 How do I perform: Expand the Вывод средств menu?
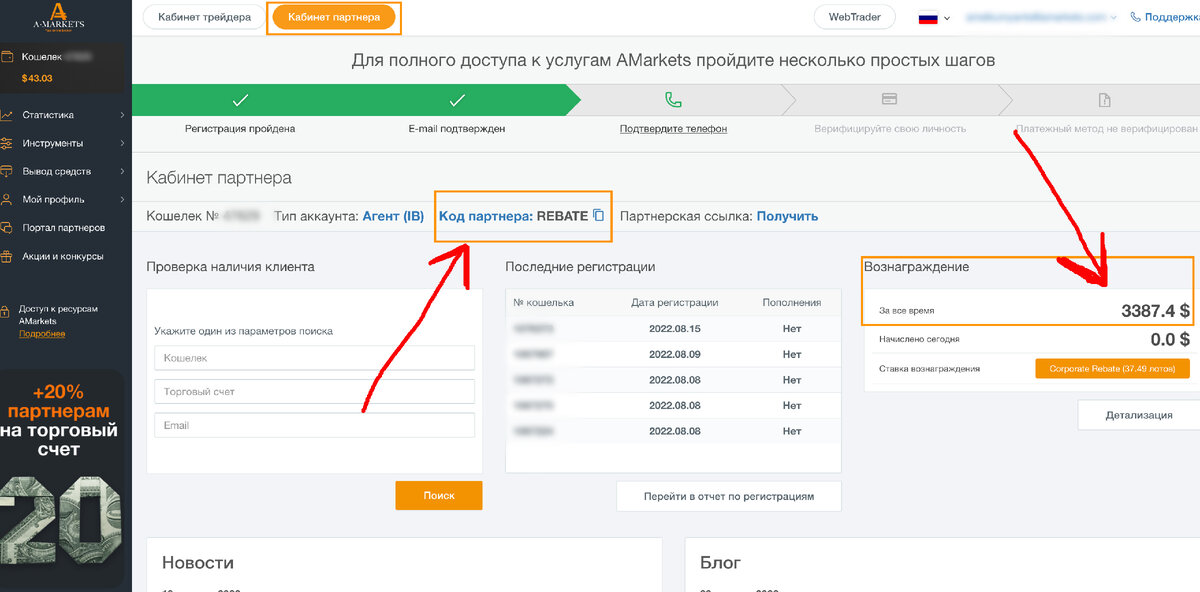pos(122,171)
